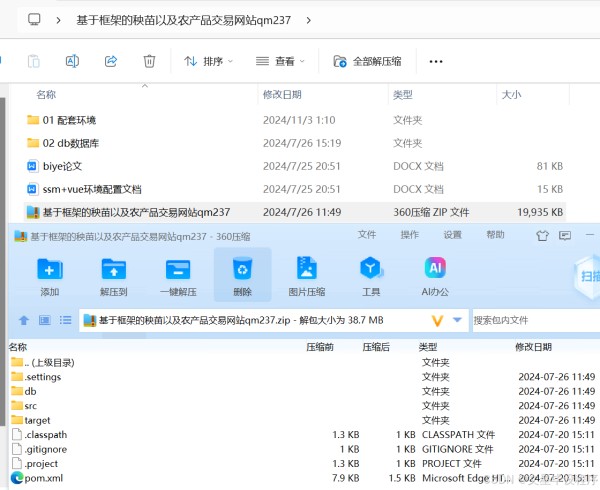Click the 扫描 scan hexagon button
Viewport: 600px width, 490px height.
click(x=587, y=276)
